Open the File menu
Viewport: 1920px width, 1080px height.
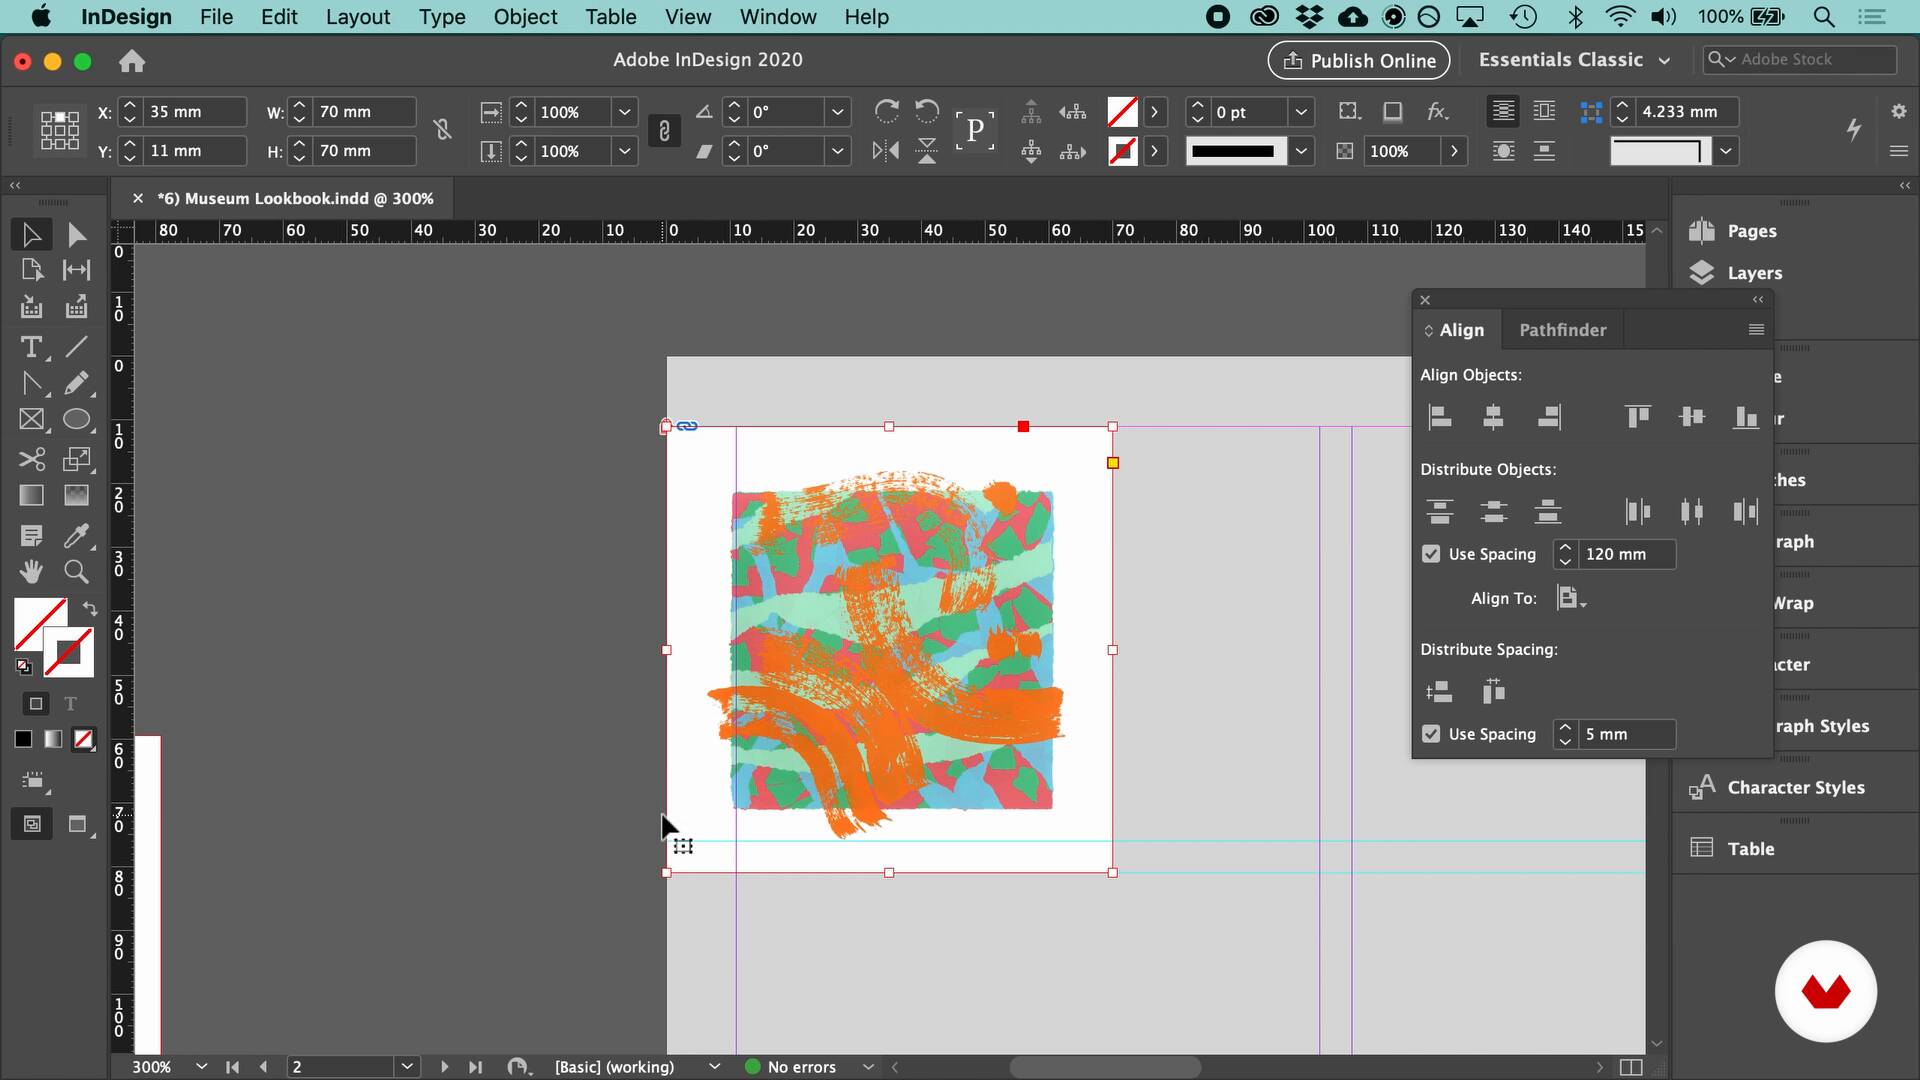[216, 17]
